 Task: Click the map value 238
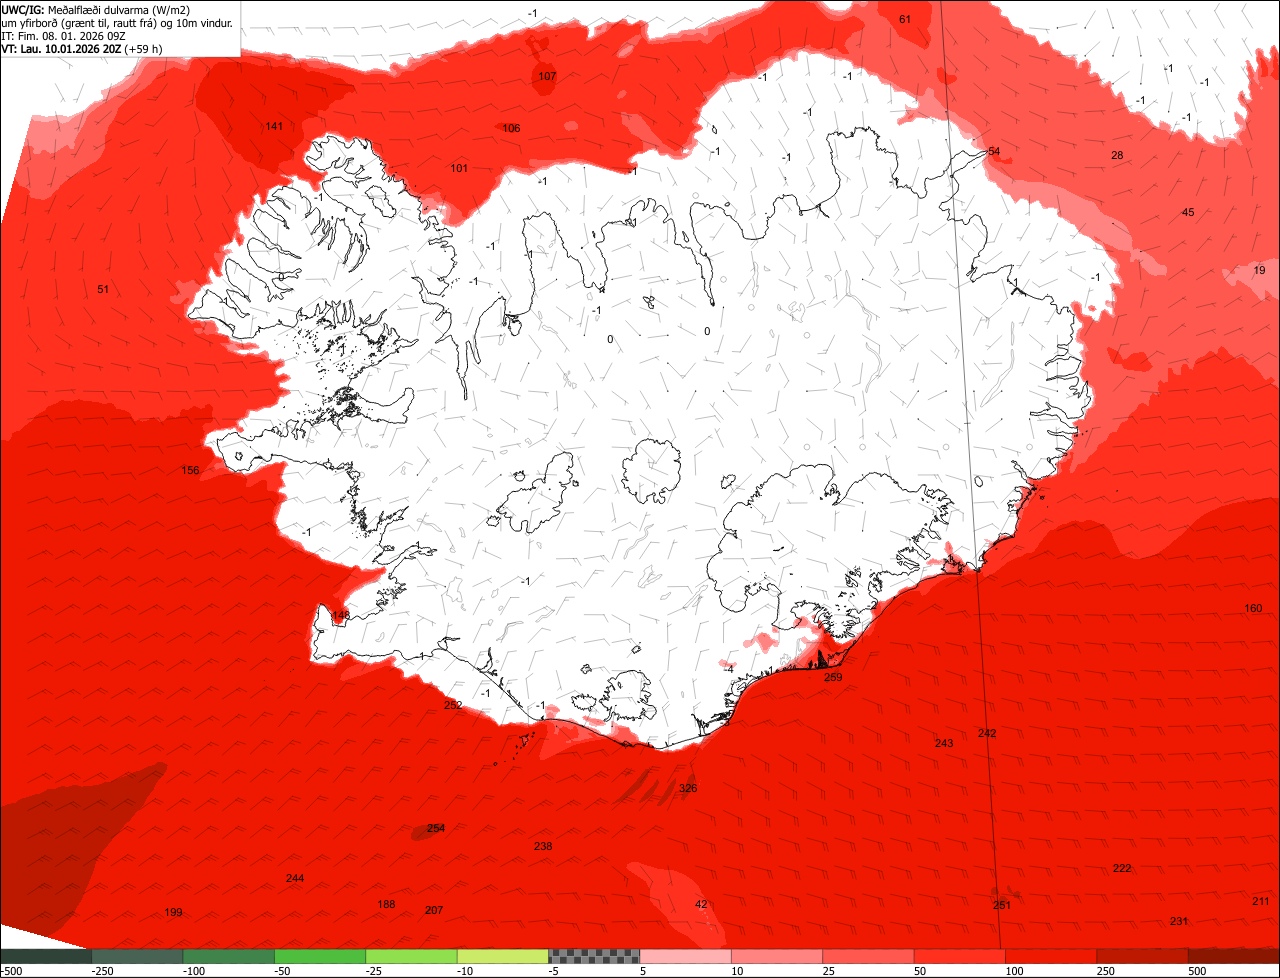[x=543, y=846]
